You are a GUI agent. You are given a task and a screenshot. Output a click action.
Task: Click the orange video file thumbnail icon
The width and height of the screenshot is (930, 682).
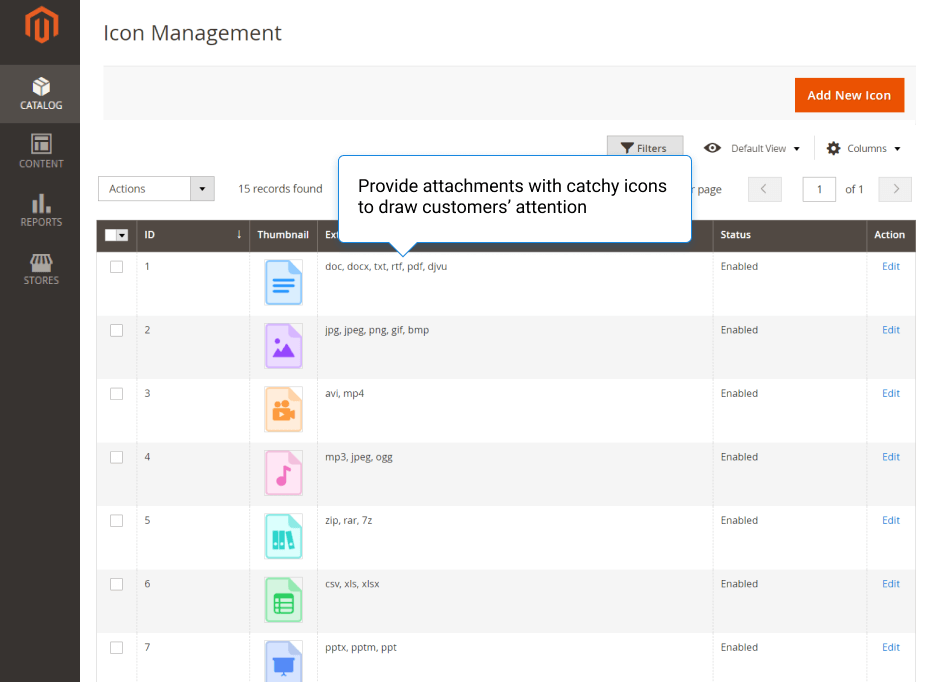tap(283, 410)
